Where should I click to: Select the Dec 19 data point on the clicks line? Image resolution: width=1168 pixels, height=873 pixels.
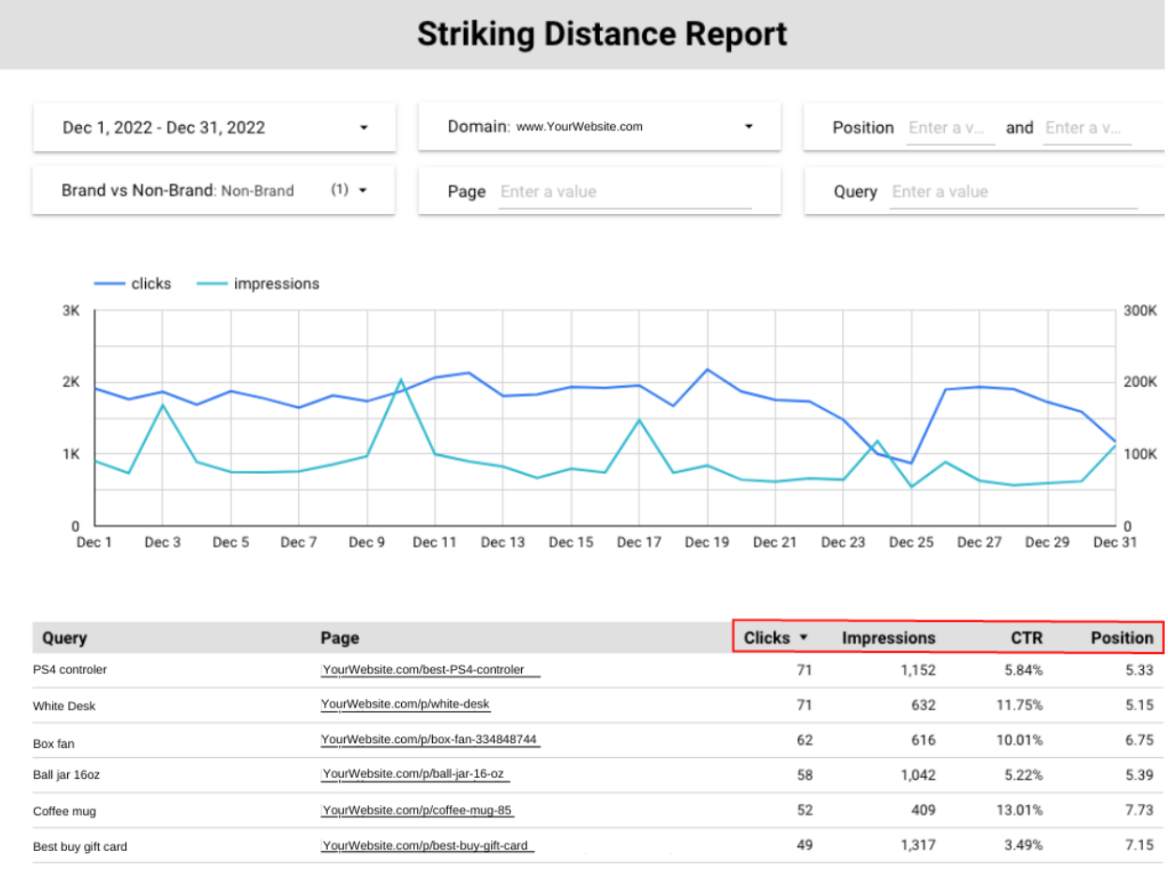click(706, 369)
